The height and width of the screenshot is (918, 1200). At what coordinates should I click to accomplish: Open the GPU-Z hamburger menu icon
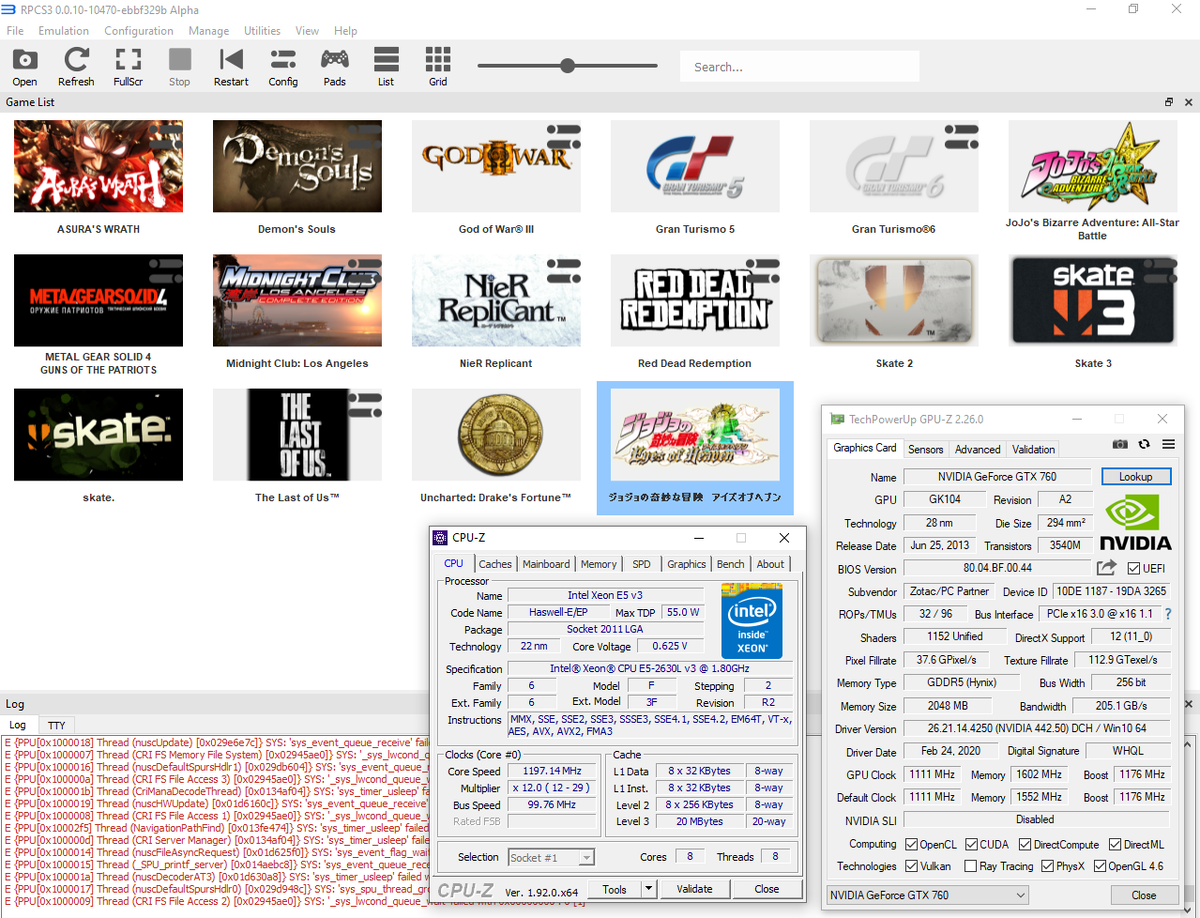click(1168, 444)
